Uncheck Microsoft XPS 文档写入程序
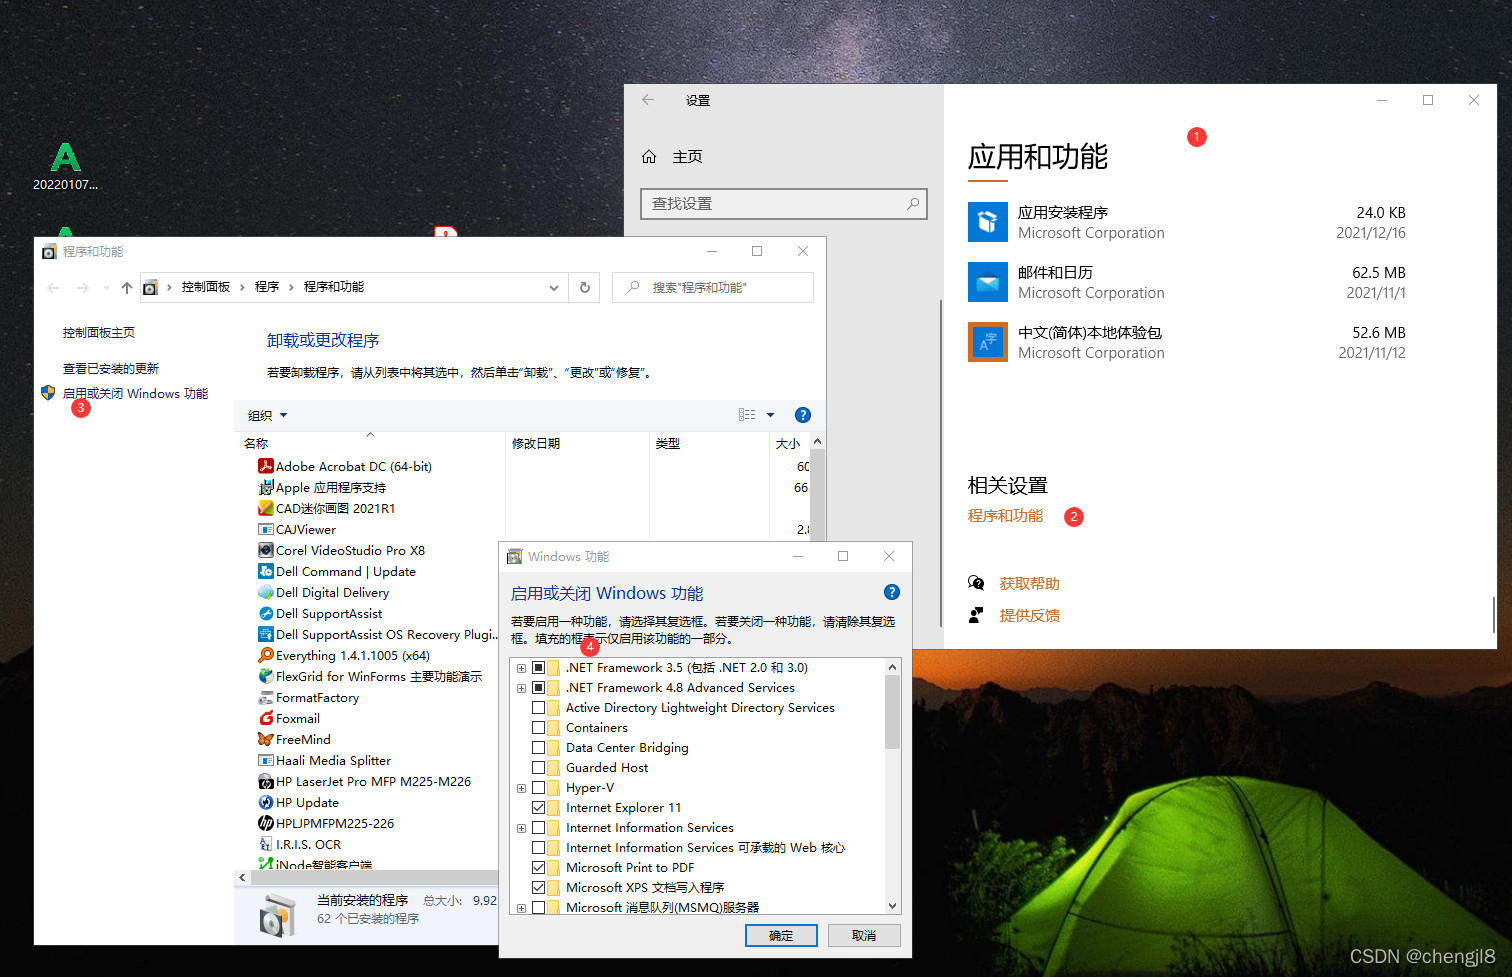Viewport: 1512px width, 977px height. tap(538, 887)
